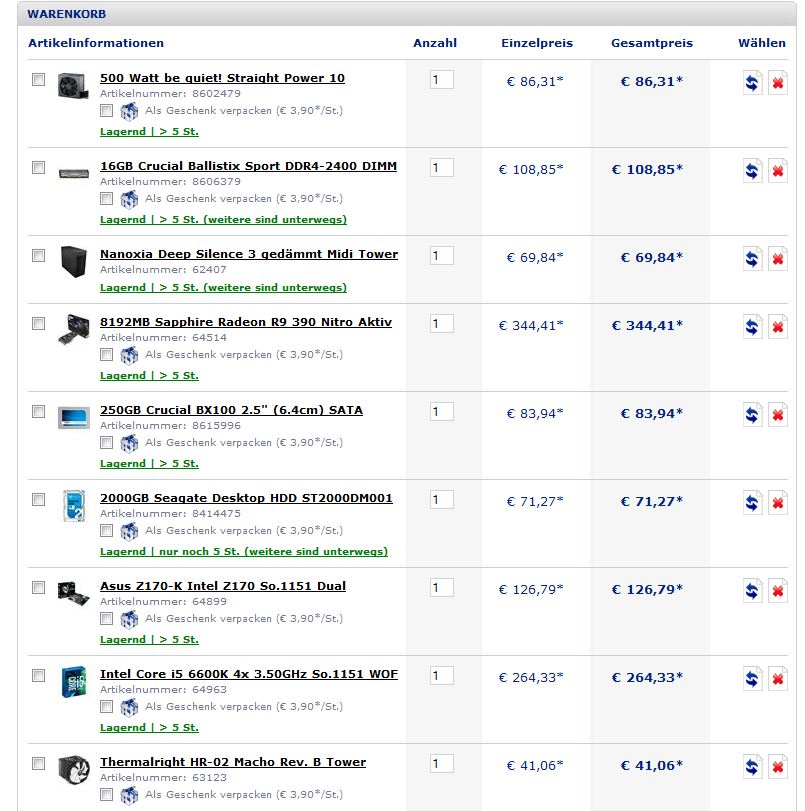The width and height of the screenshot is (805, 811).
Task: Click the quantity field for Nanoxia Deep Silence 3
Action: [x=441, y=255]
